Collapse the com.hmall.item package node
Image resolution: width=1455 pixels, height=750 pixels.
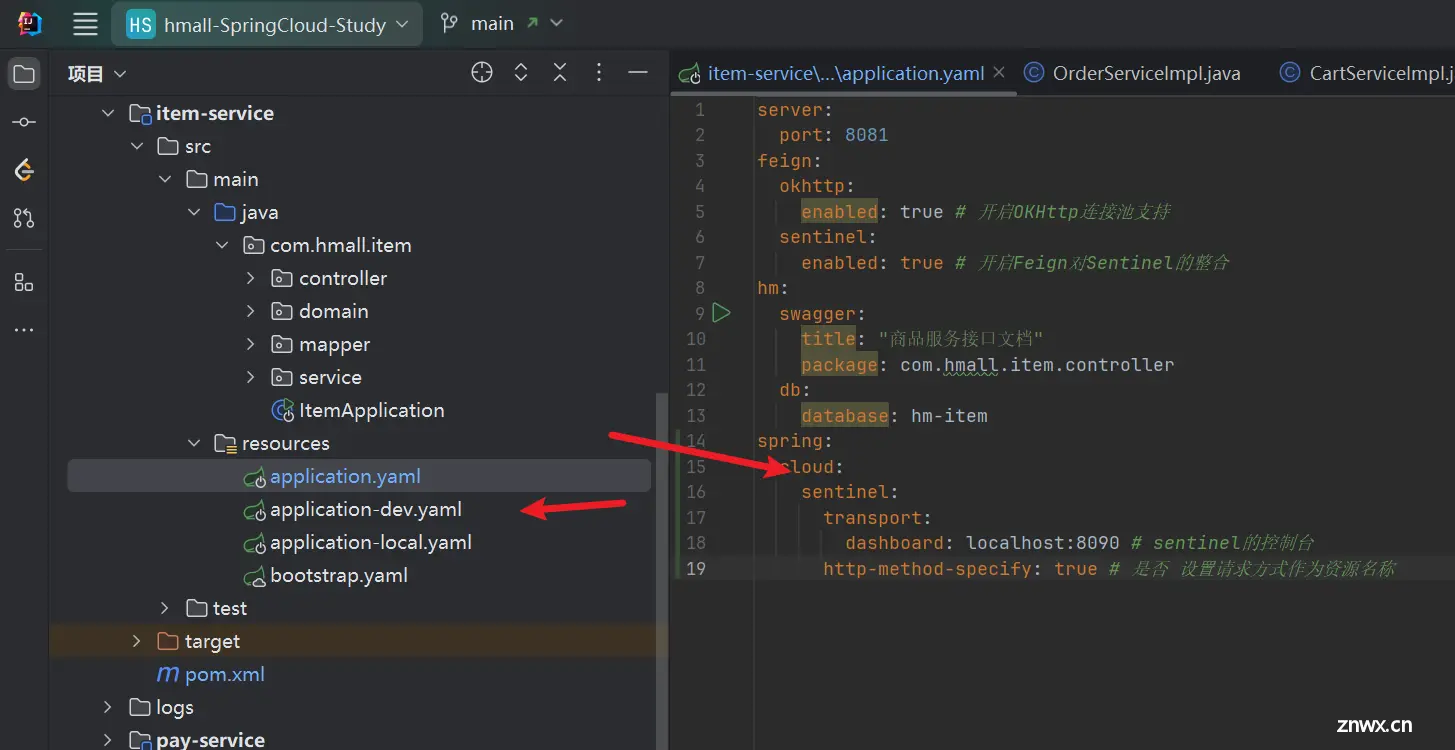click(x=222, y=246)
